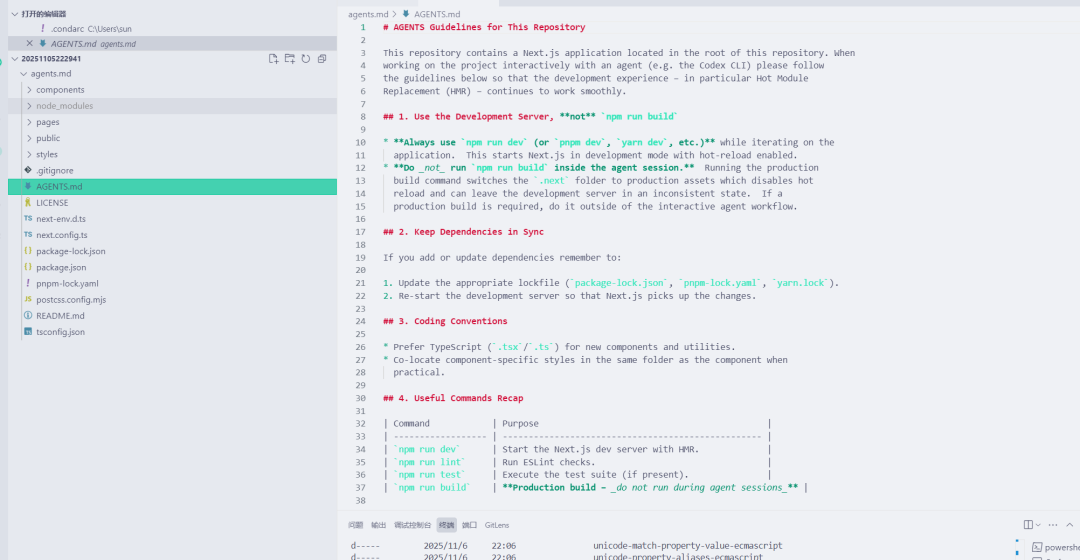The image size is (1080, 560).
Task: Open package-lock.json in the explorer
Action: (x=172, y=251)
